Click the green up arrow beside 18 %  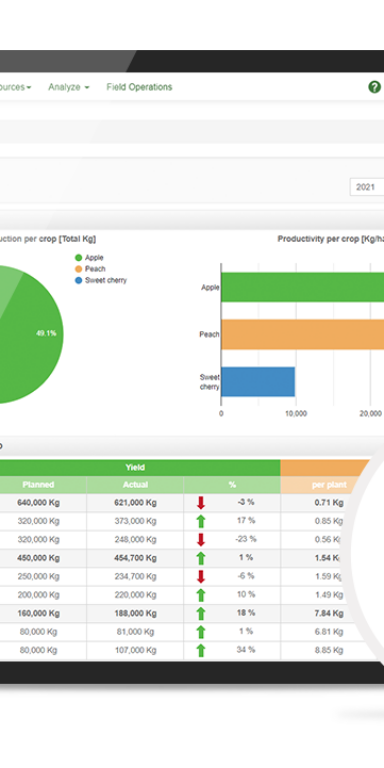pos(200,613)
